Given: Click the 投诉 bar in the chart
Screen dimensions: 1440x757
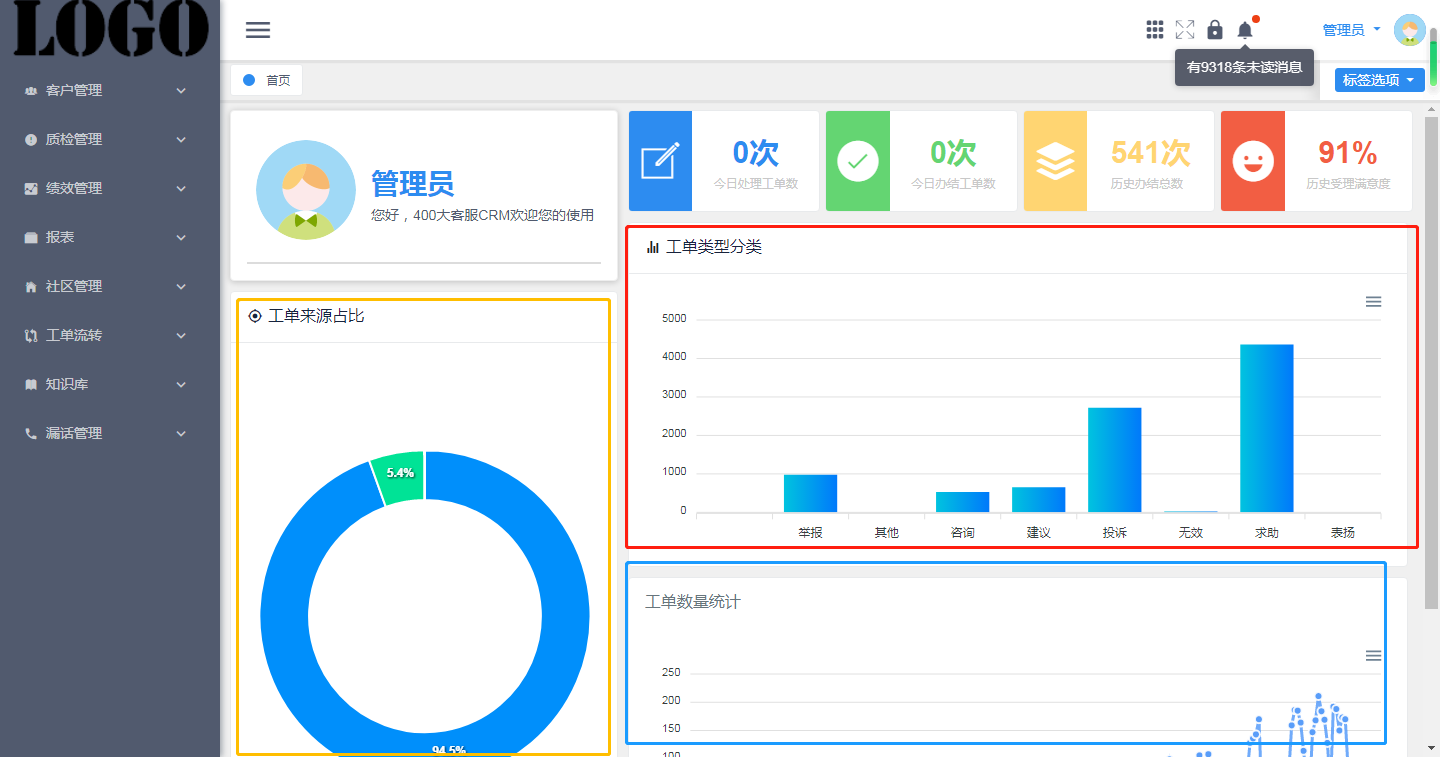Looking at the screenshot, I should point(1115,460).
